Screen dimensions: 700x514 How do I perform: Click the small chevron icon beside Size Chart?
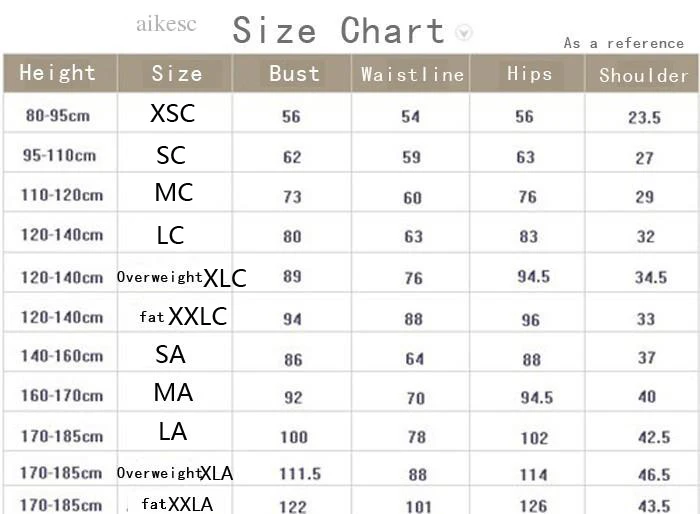point(464,33)
